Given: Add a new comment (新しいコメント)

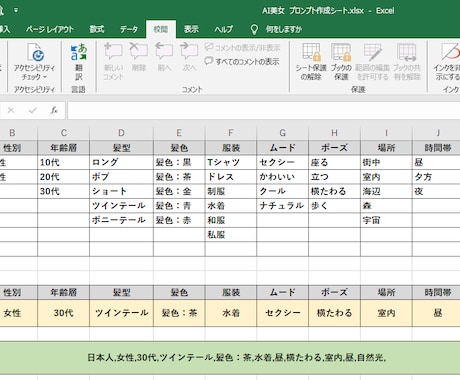Looking at the screenshot, I should (x=113, y=62).
